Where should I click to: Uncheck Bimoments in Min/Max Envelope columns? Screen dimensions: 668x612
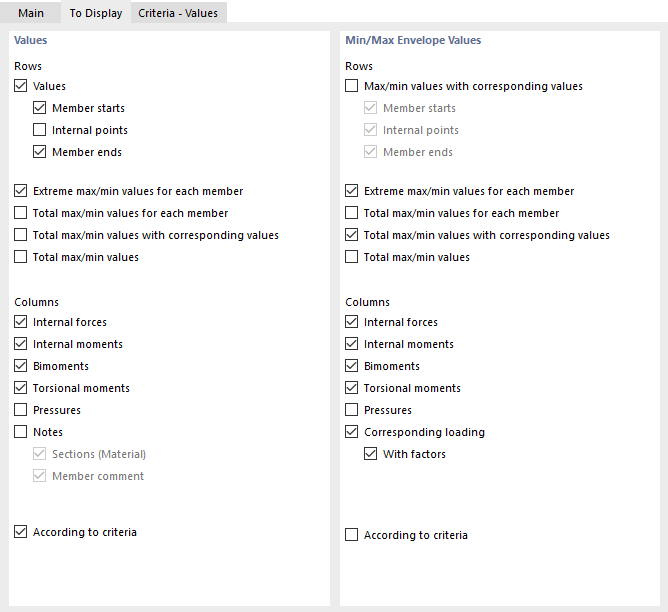[352, 366]
